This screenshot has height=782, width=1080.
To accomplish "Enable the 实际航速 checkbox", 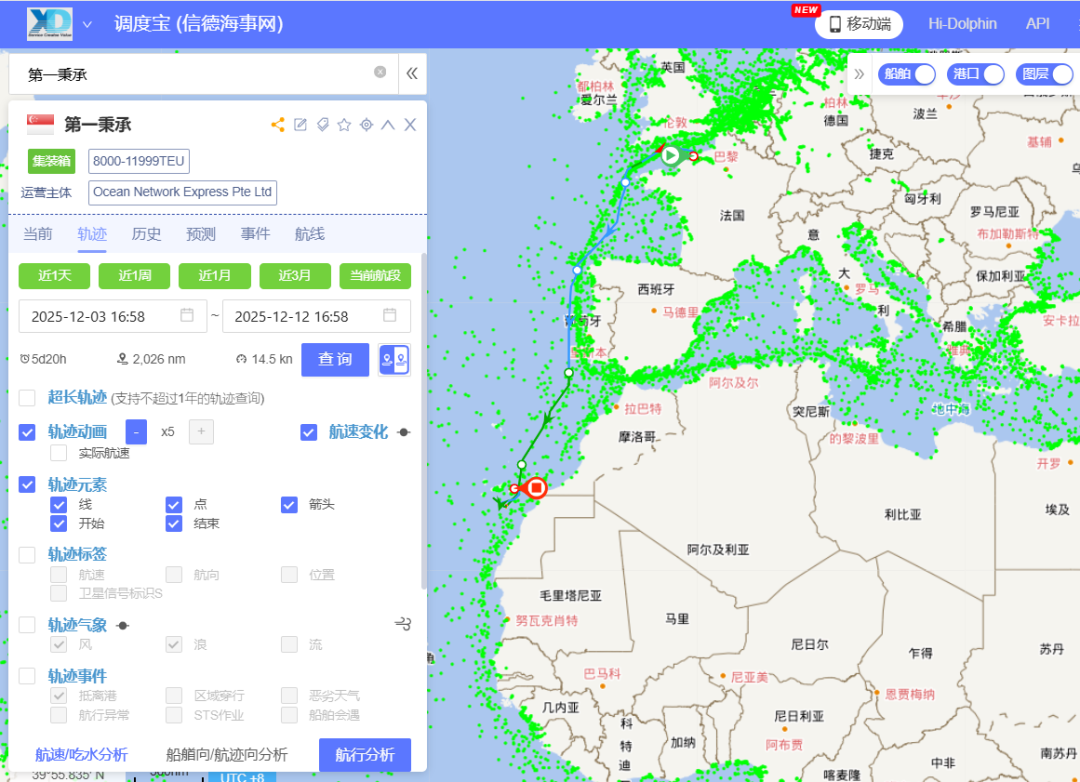I will (59, 453).
